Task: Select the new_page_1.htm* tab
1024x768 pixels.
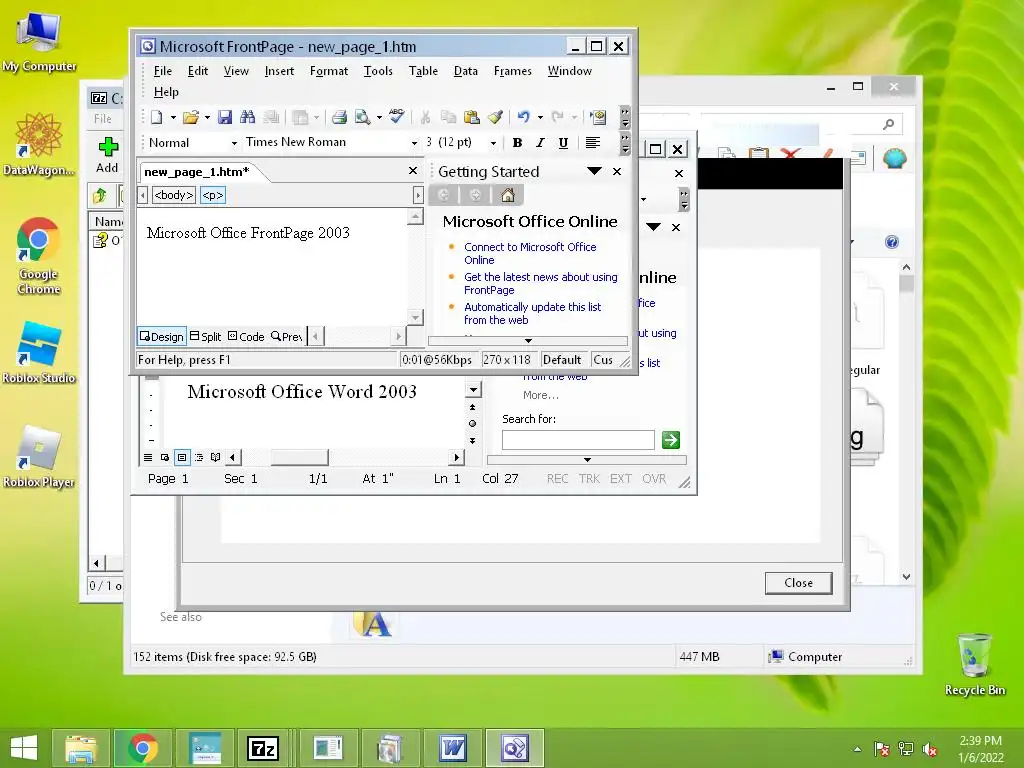Action: [197, 172]
